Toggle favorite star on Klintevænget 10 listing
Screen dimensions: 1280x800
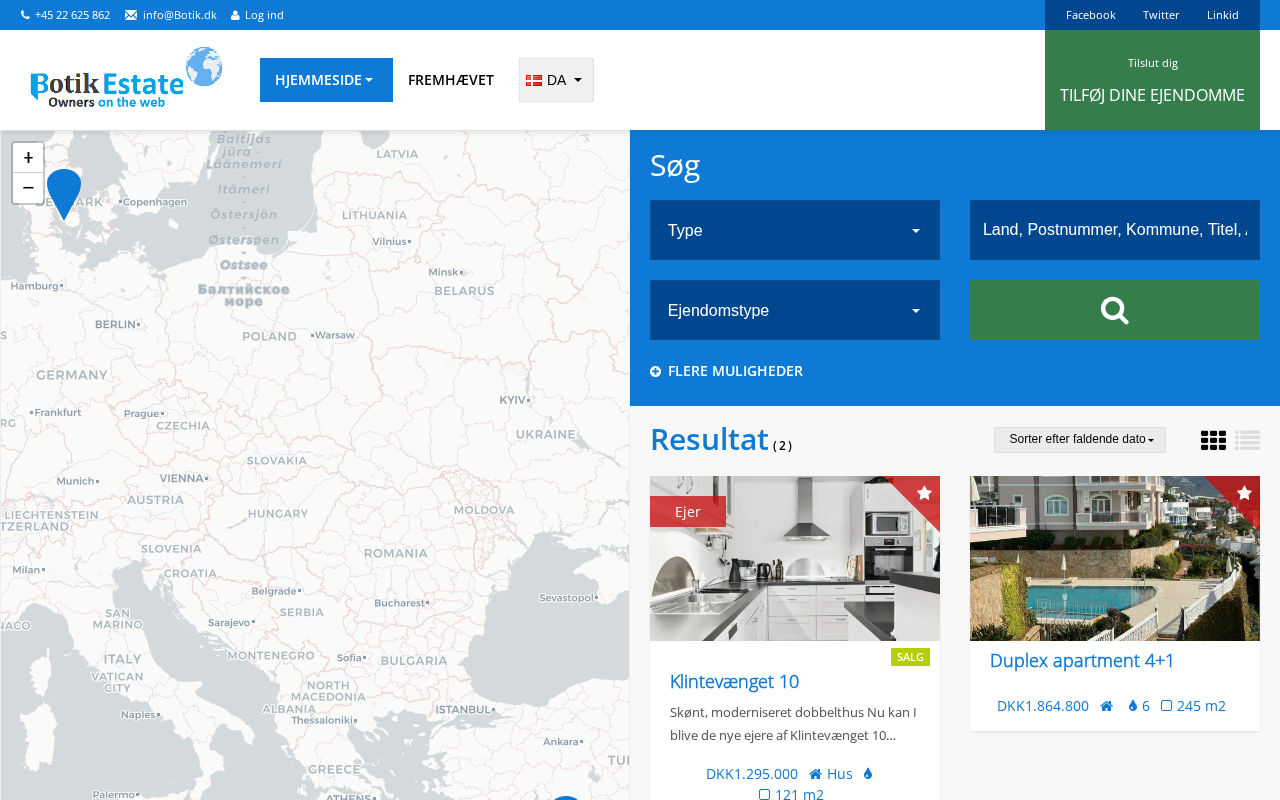tap(924, 493)
